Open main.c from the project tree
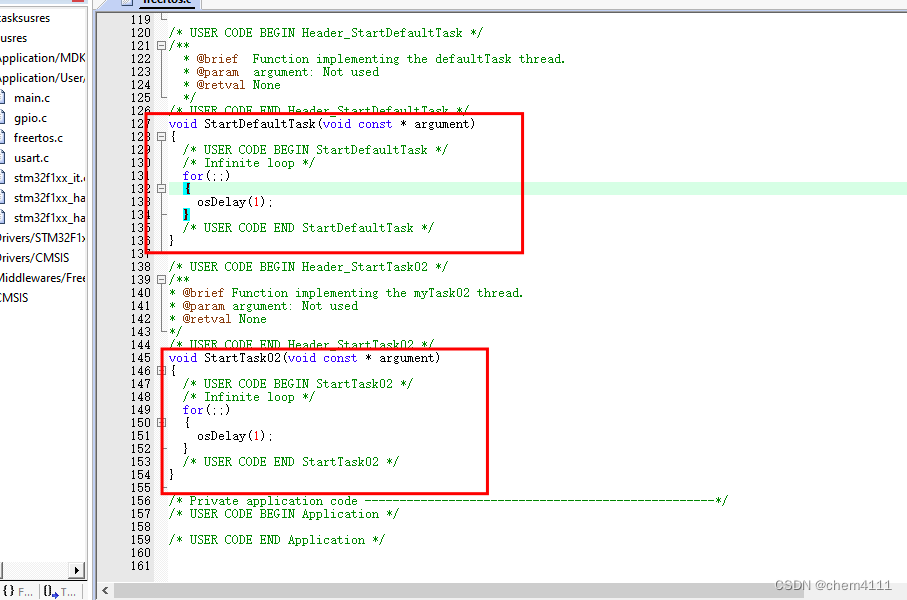The width and height of the screenshot is (907, 600). (32, 98)
